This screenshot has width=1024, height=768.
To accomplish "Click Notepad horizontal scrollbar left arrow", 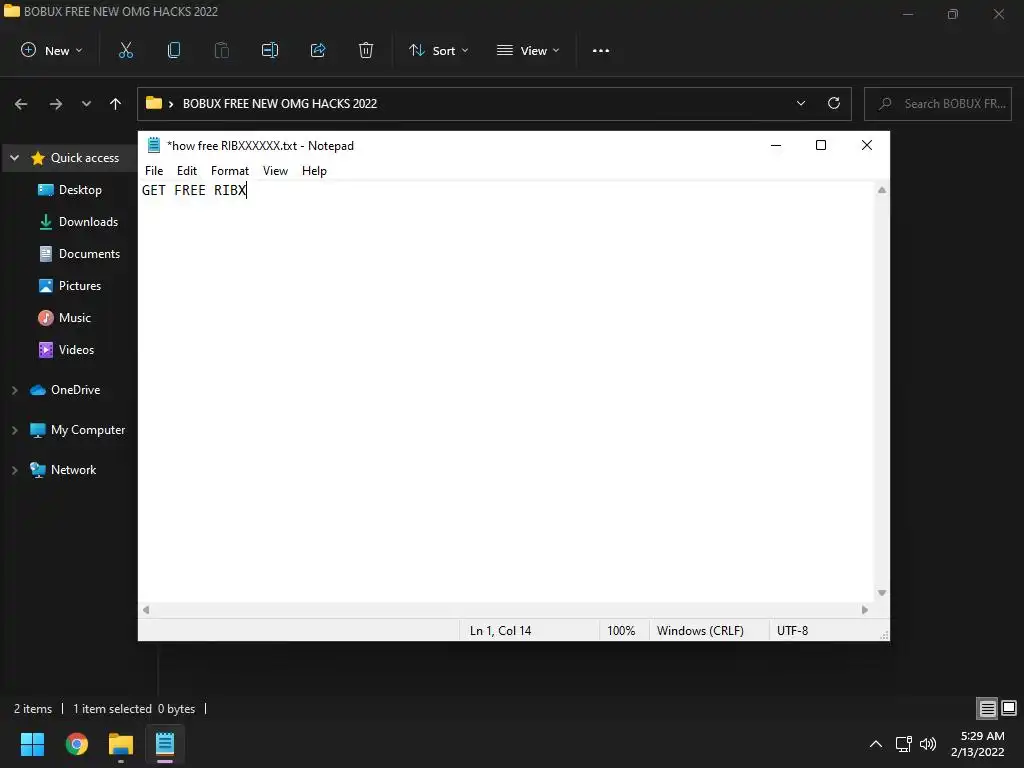I will point(146,610).
